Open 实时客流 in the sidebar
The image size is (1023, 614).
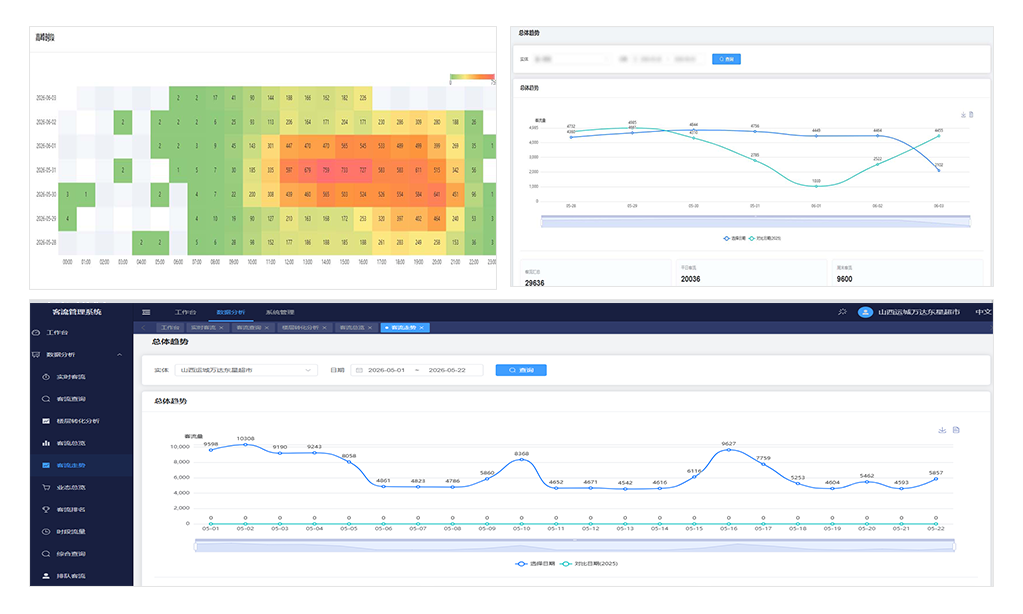coord(71,377)
